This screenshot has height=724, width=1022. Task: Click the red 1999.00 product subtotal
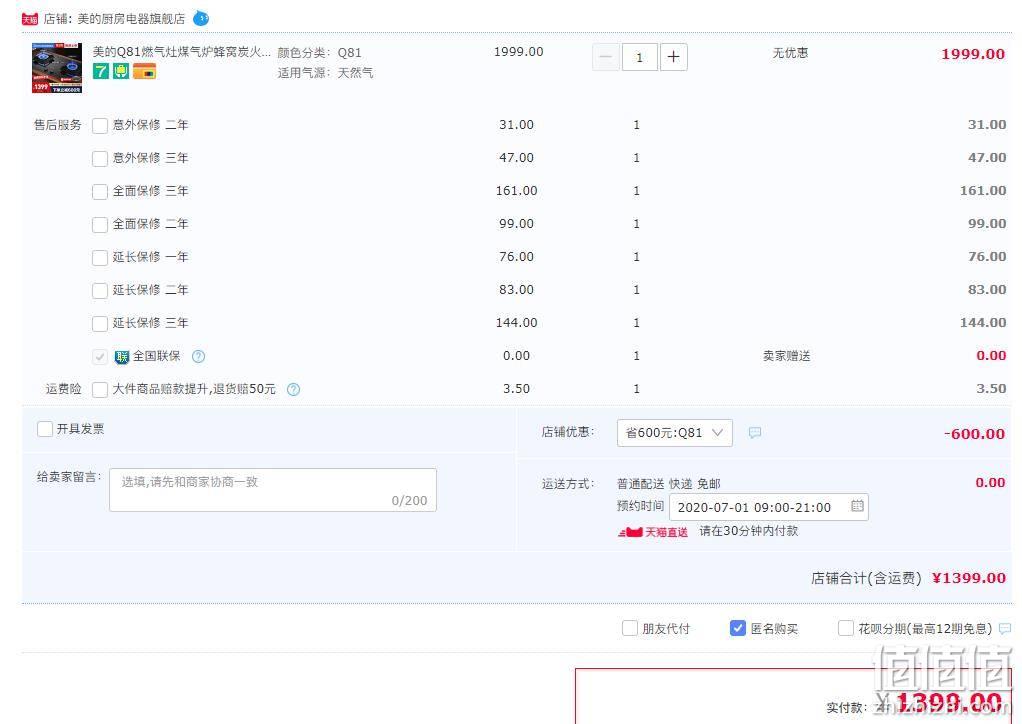pyautogui.click(x=972, y=54)
